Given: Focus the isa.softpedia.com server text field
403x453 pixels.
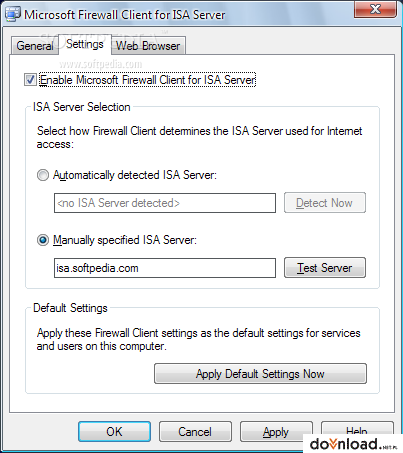Looking at the screenshot, I should pyautogui.click(x=165, y=268).
